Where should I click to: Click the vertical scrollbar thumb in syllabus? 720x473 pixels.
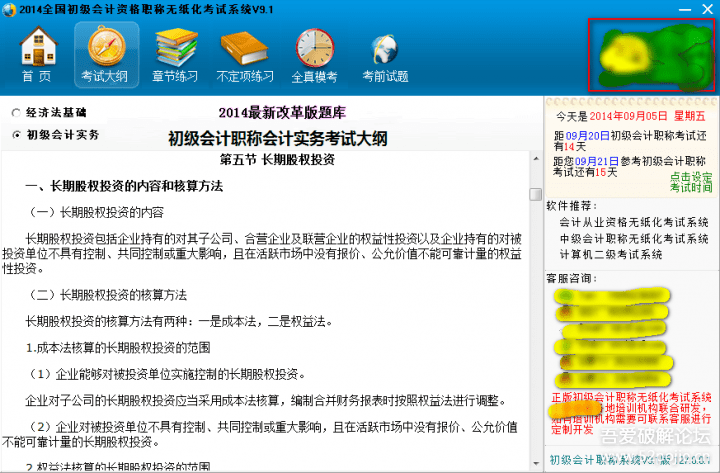point(535,194)
